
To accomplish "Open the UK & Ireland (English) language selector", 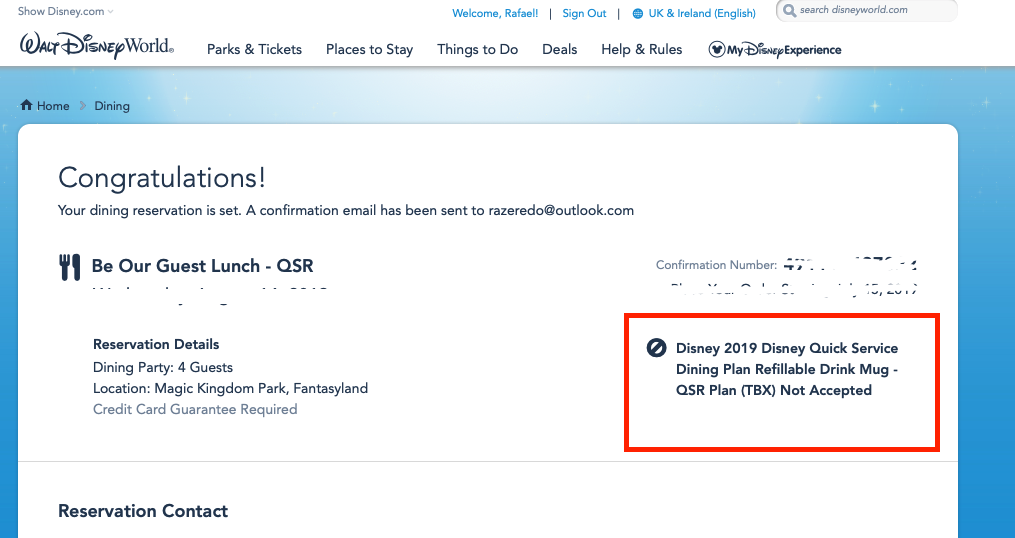I will (x=701, y=14).
